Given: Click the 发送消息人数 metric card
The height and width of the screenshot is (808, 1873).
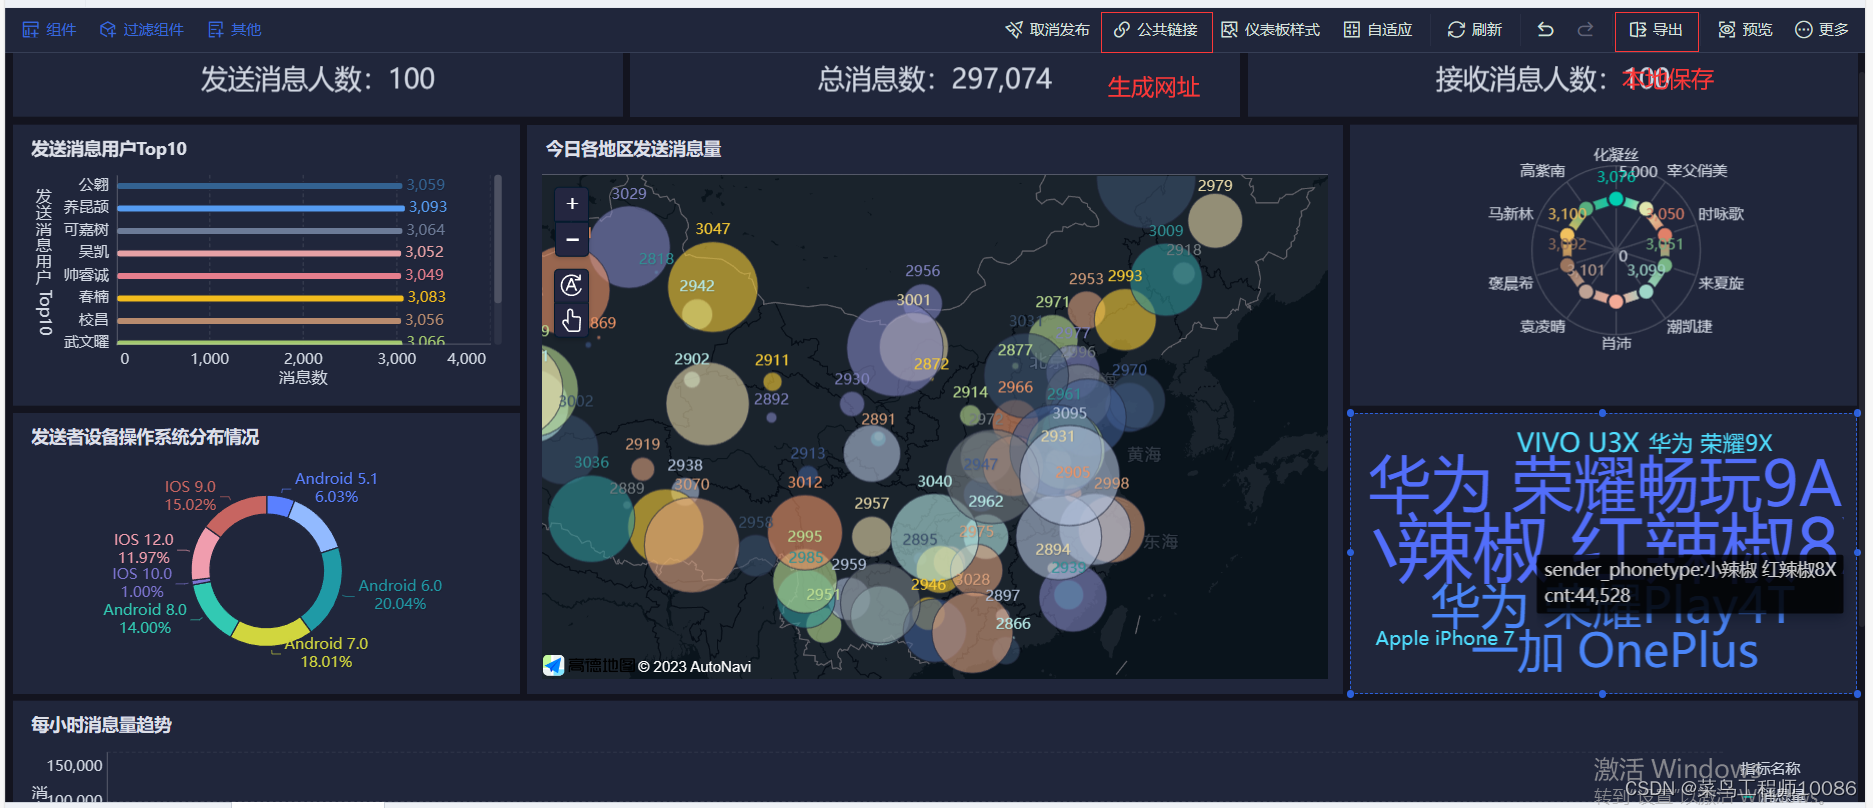Looking at the screenshot, I should pos(318,85).
